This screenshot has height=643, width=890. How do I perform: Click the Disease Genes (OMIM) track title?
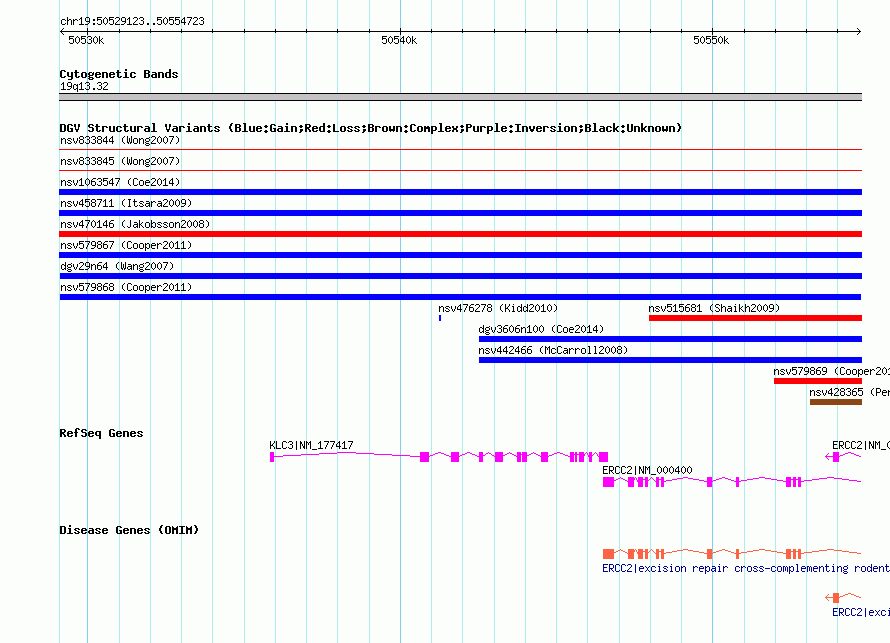129,530
